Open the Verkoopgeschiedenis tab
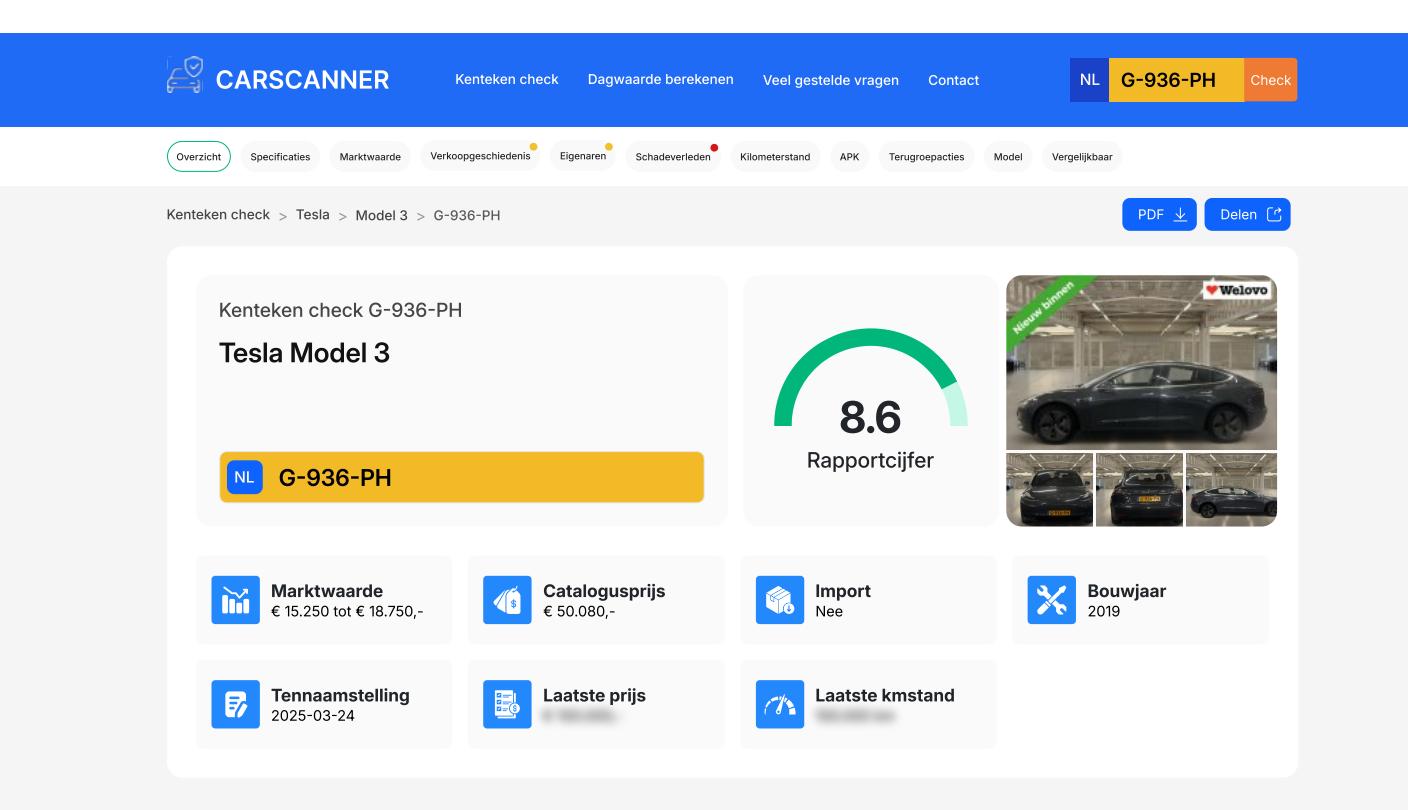This screenshot has width=1408, height=810. point(480,157)
